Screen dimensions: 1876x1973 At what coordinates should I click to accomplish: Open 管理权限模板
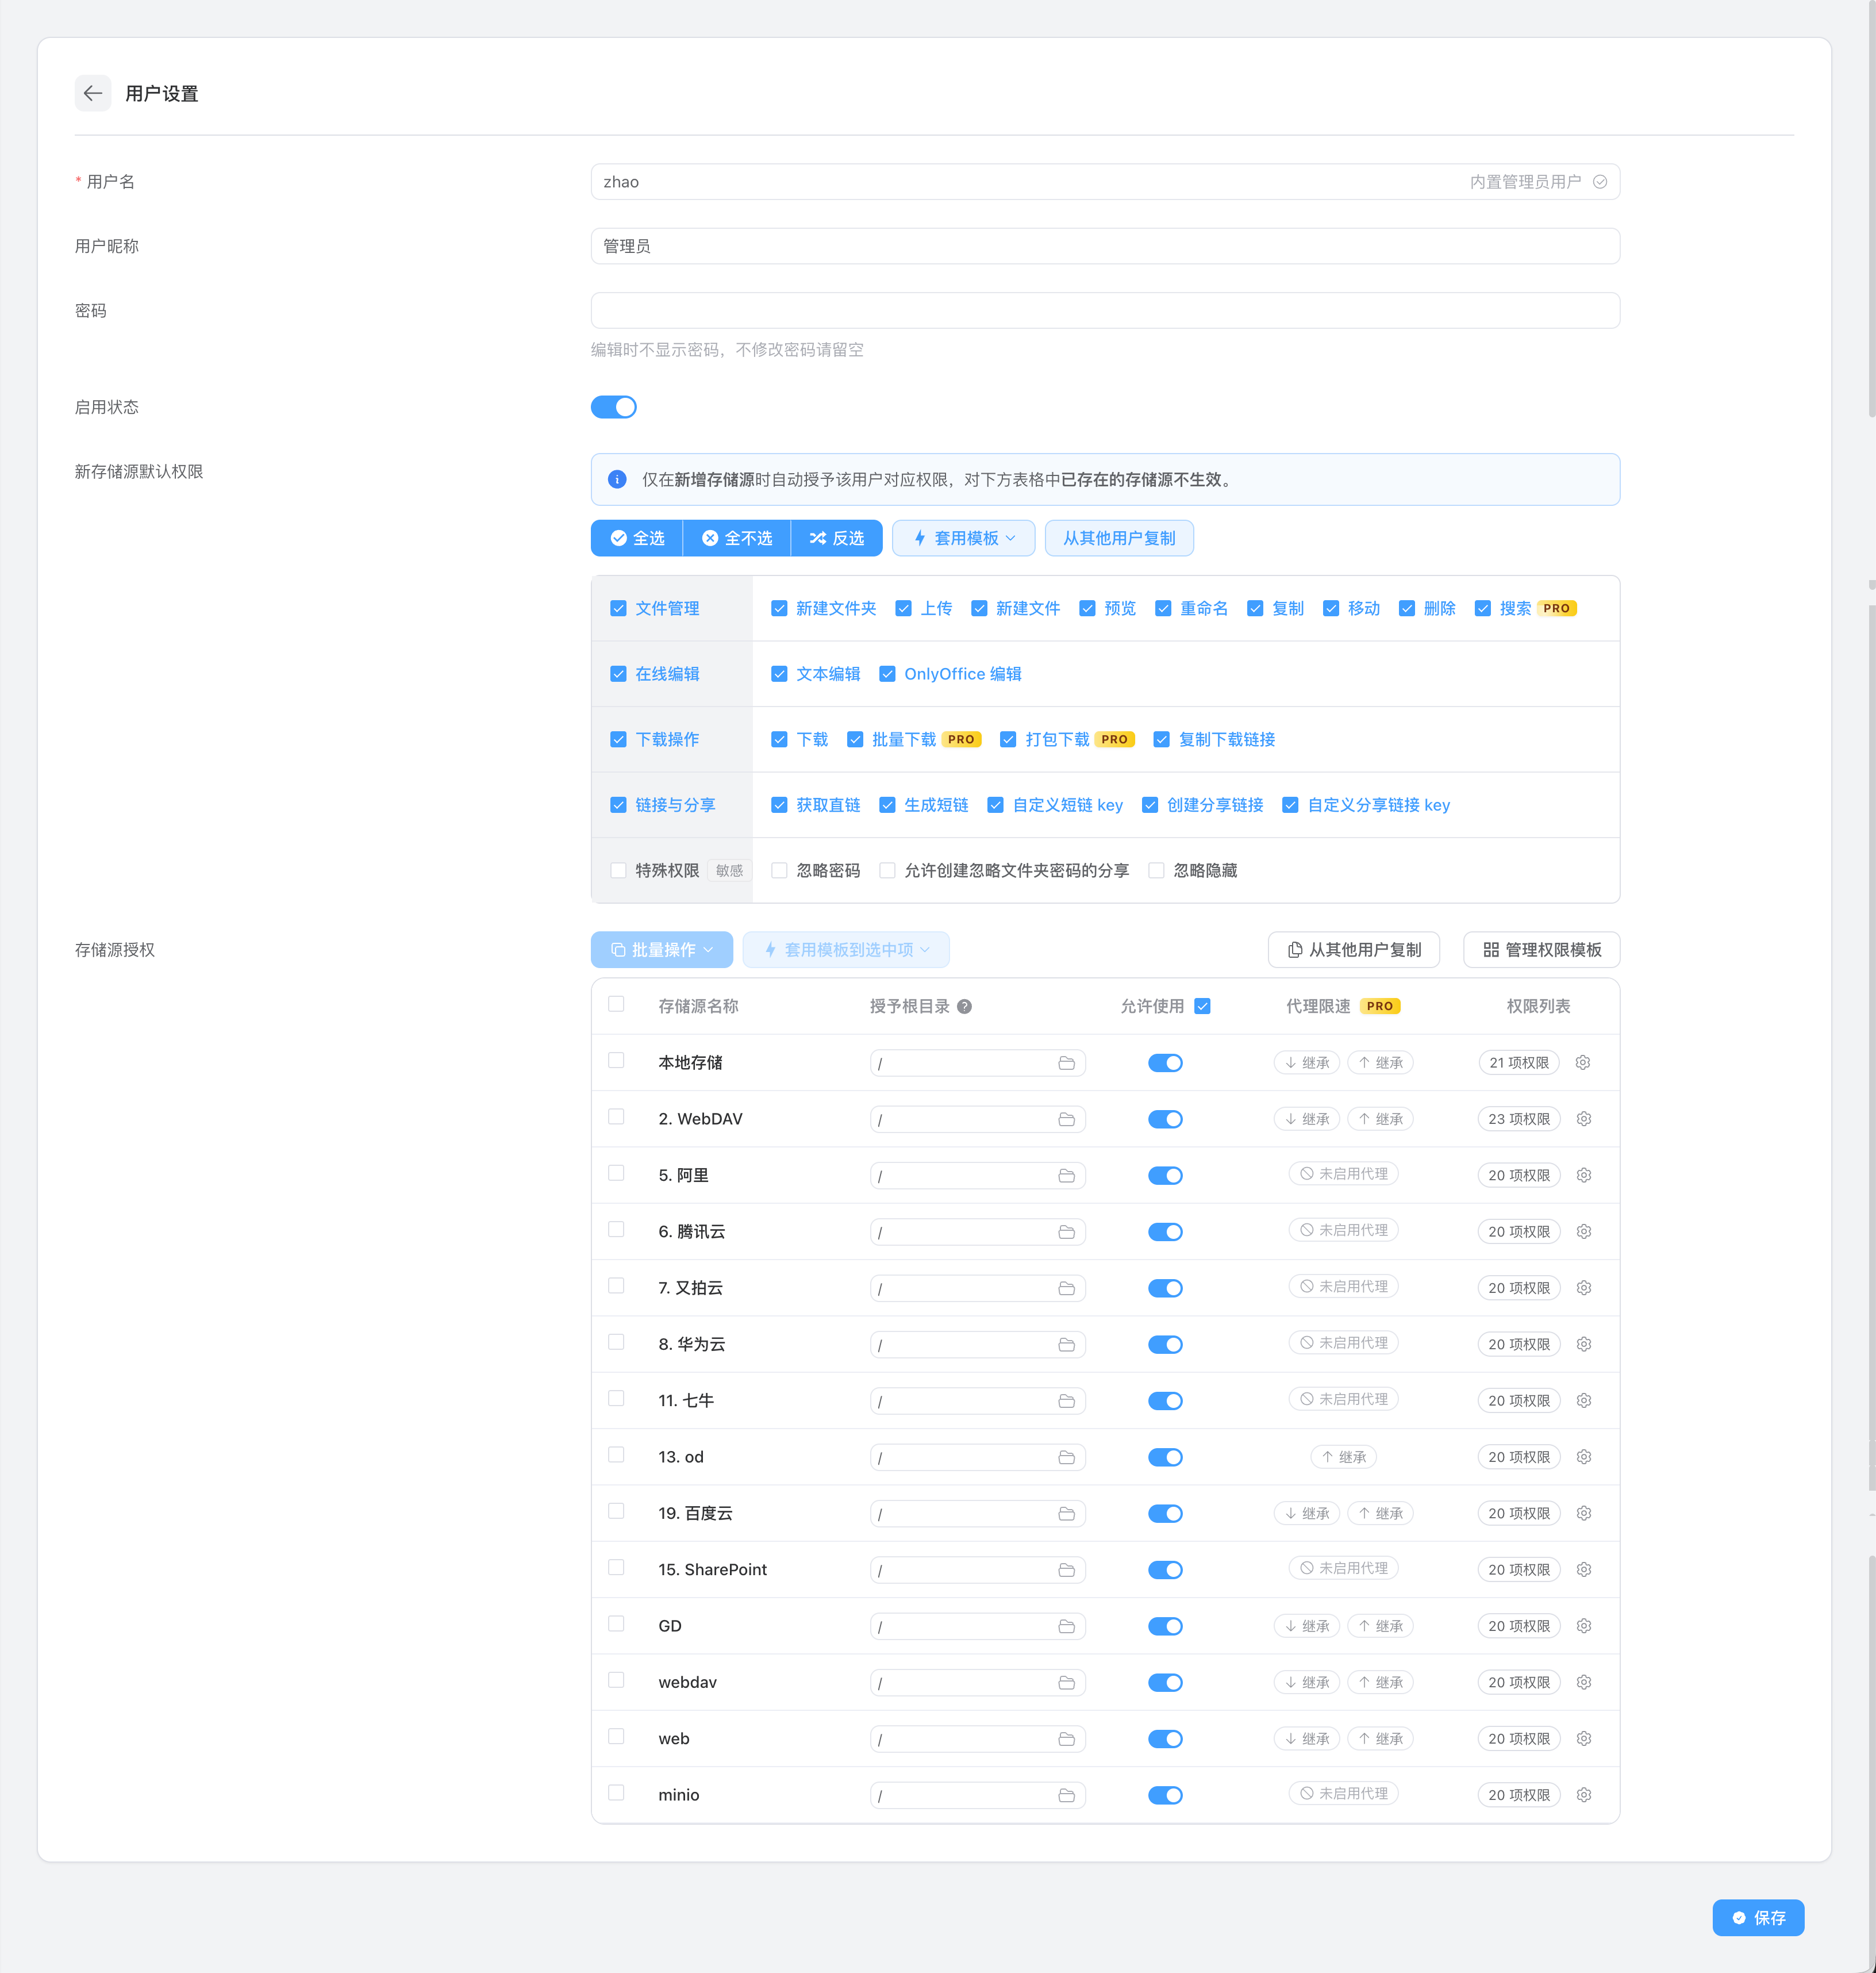[1541, 950]
